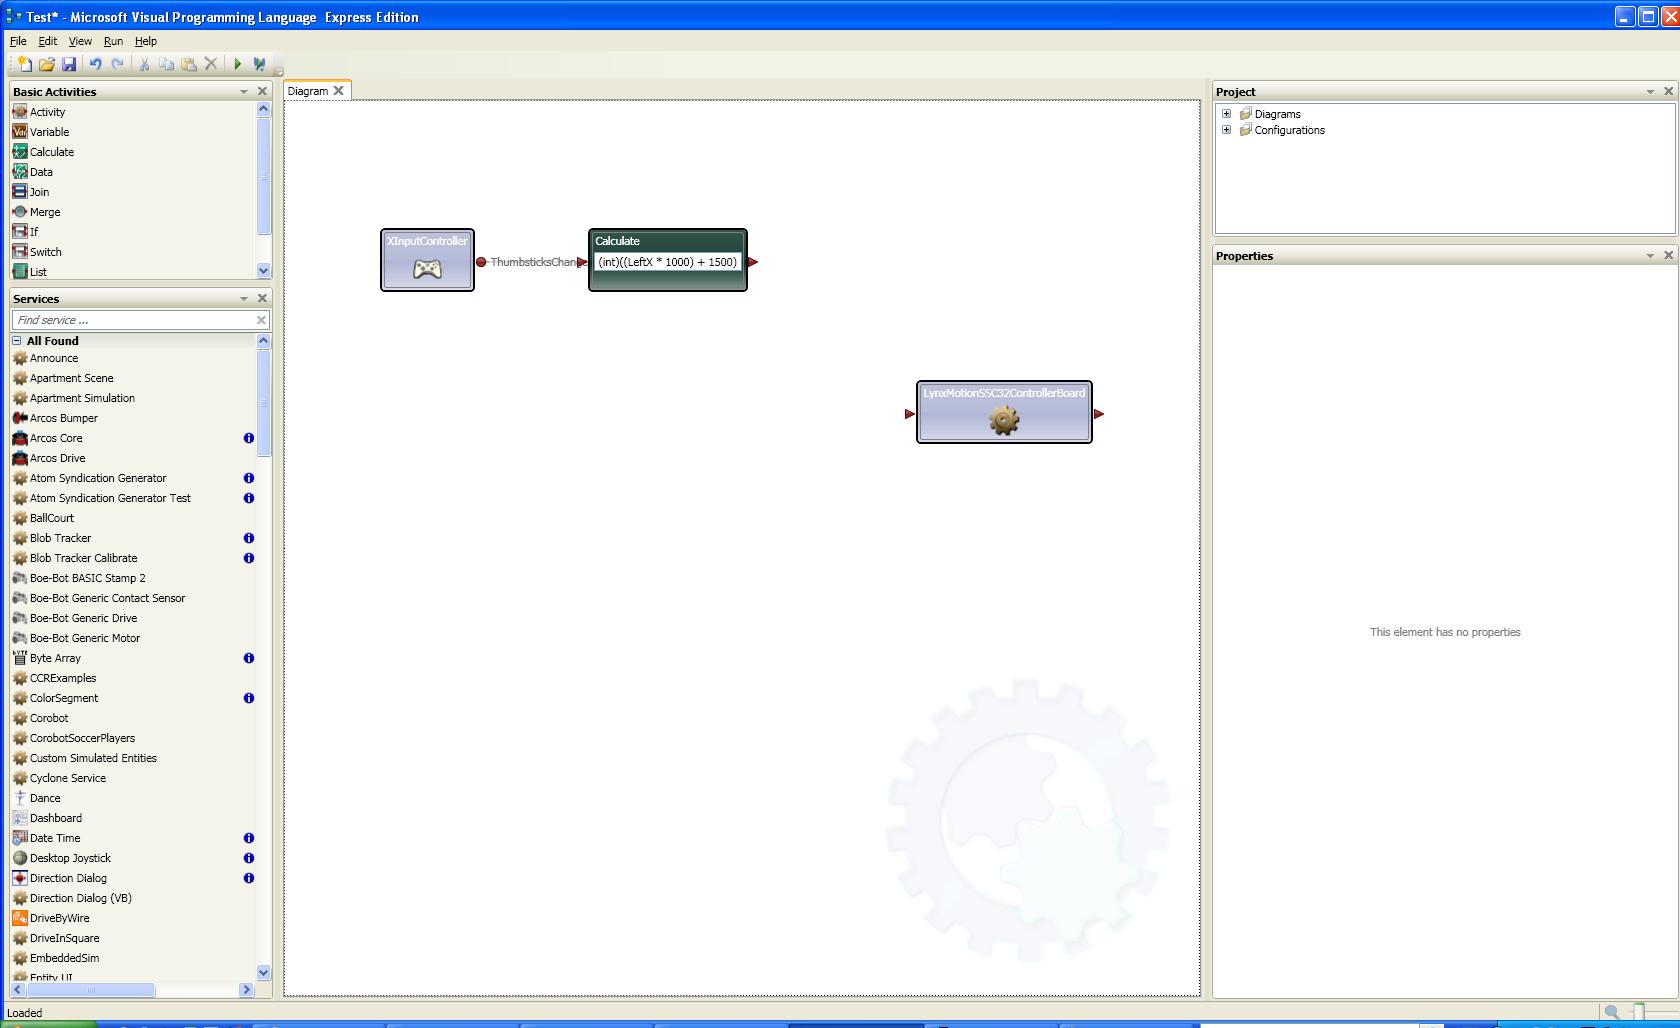This screenshot has height=1028, width=1680.
Task: Open Services panel dropdown arrow
Action: [244, 299]
